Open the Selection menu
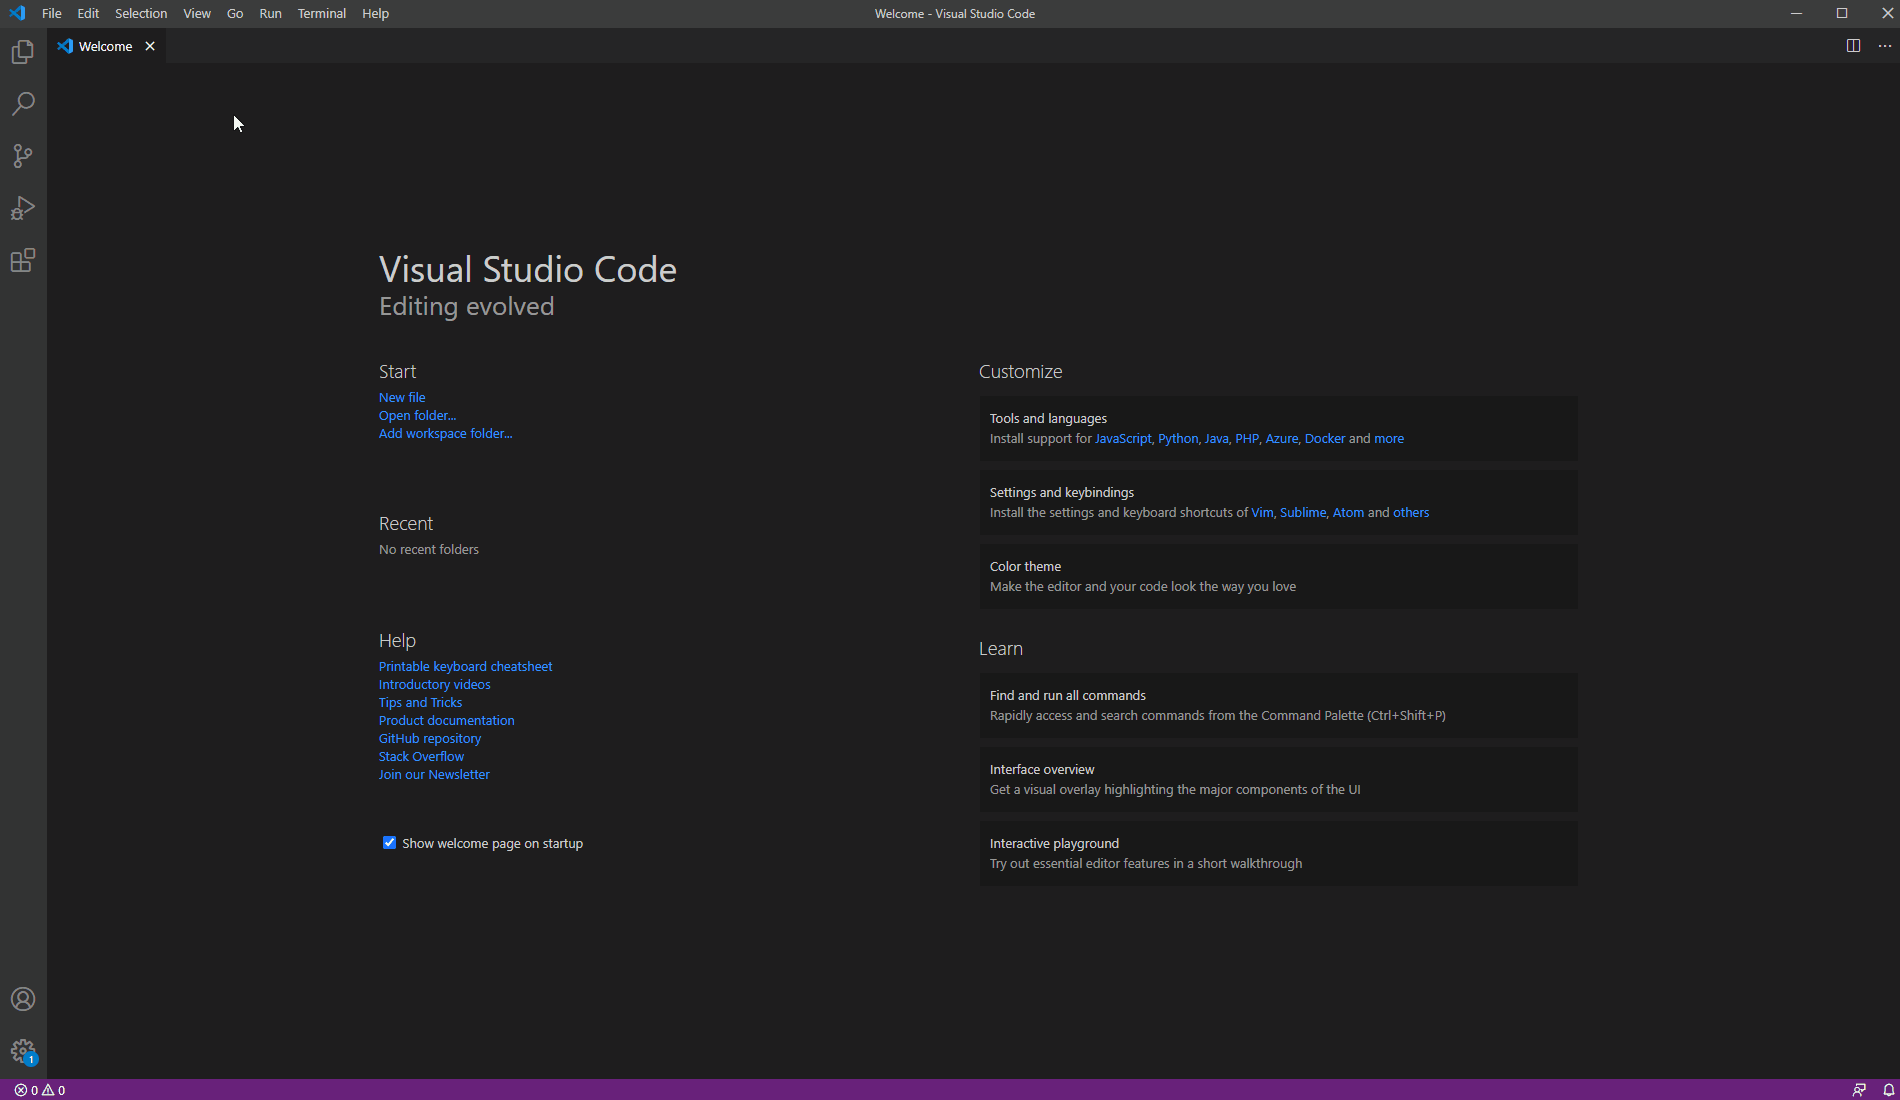This screenshot has height=1100, width=1900. click(141, 13)
